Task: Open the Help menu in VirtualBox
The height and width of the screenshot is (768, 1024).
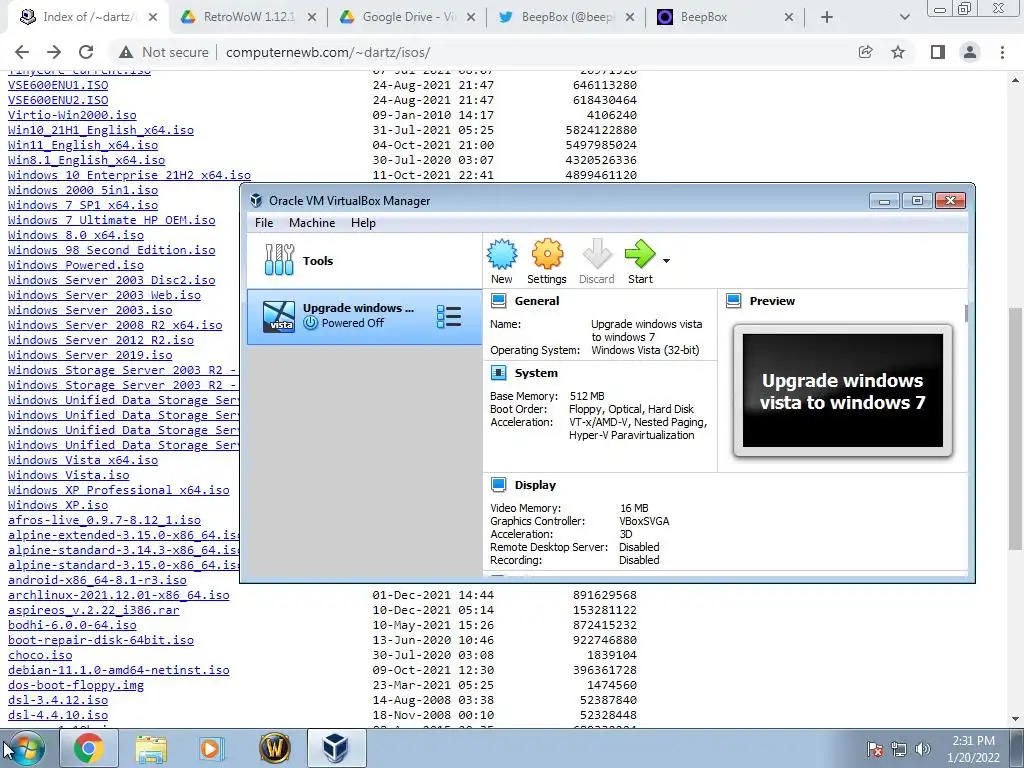Action: [363, 223]
